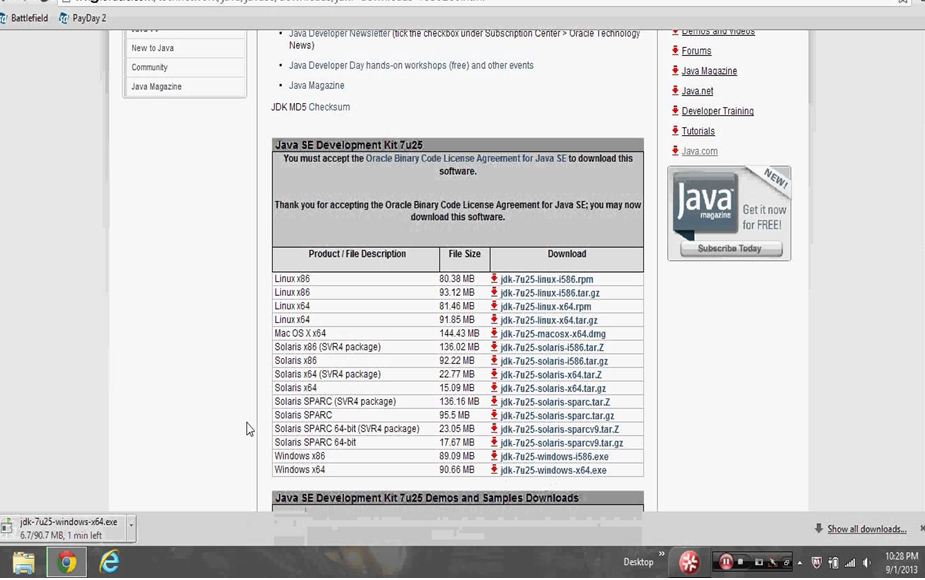This screenshot has height=580, width=925.
Task: Open New to Java in sidebar
Action: (x=152, y=48)
